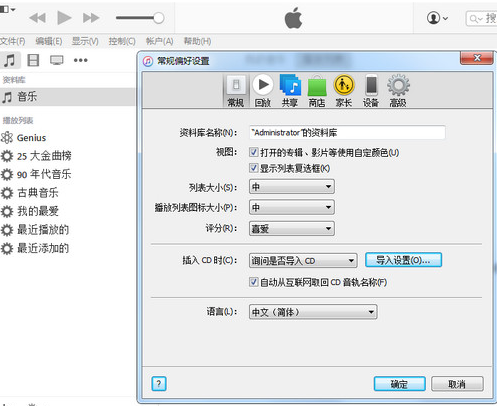
Task: Open the 语言 language dropdown
Action: [313, 312]
